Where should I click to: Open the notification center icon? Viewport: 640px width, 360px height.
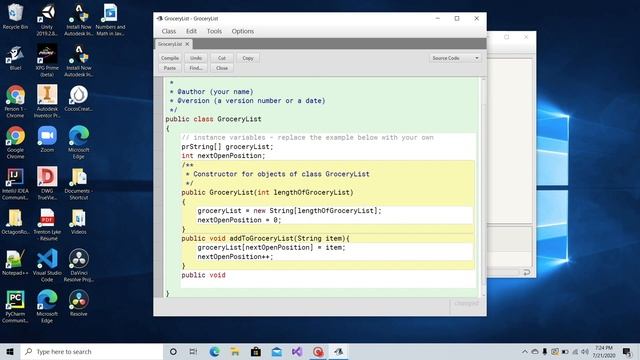pos(627,351)
